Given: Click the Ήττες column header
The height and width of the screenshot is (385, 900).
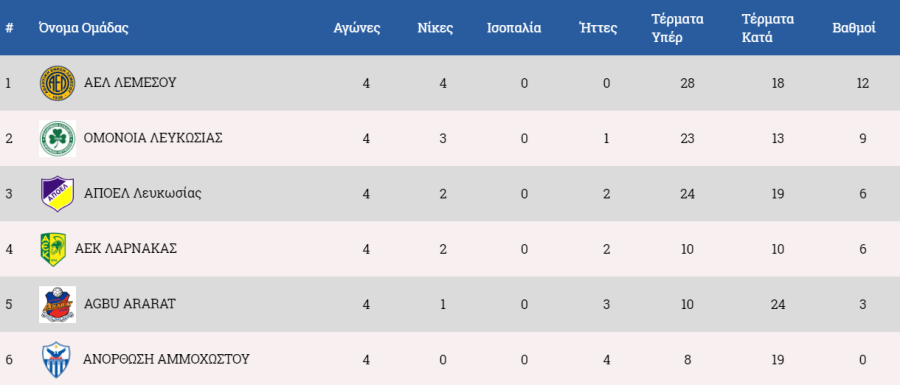Looking at the screenshot, I should [599, 28].
